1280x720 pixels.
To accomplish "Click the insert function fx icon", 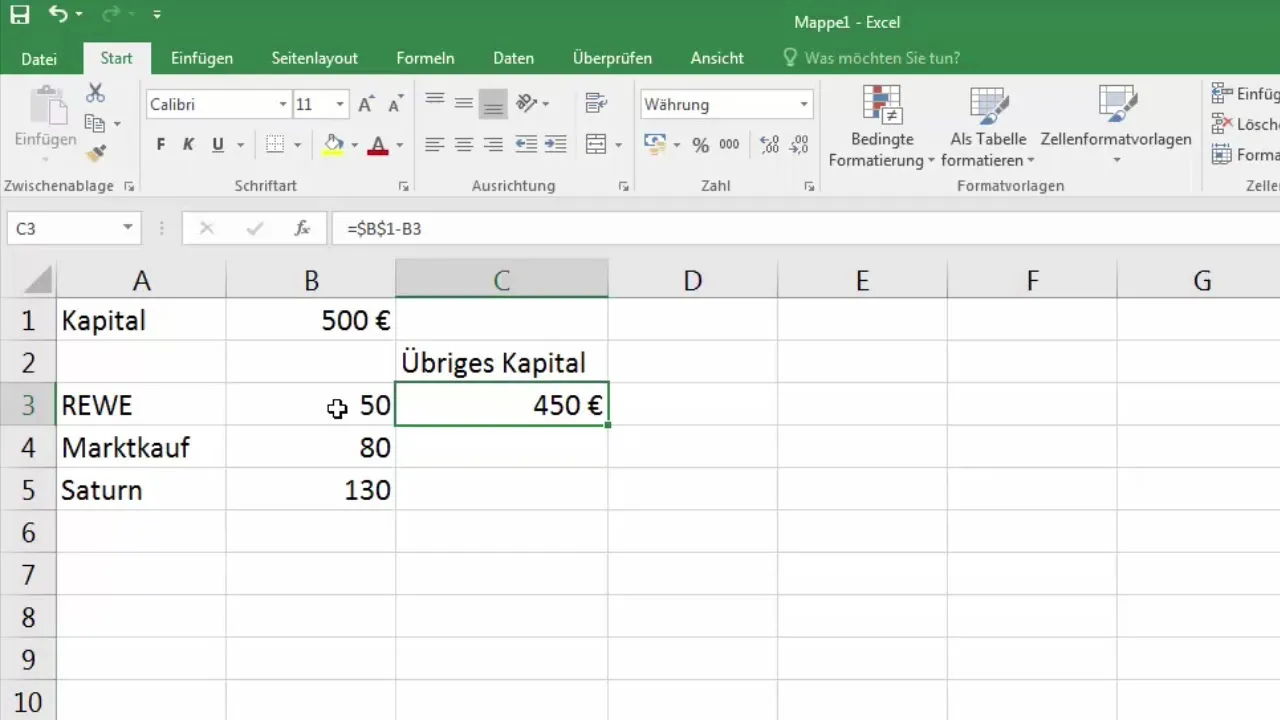I will (x=302, y=228).
